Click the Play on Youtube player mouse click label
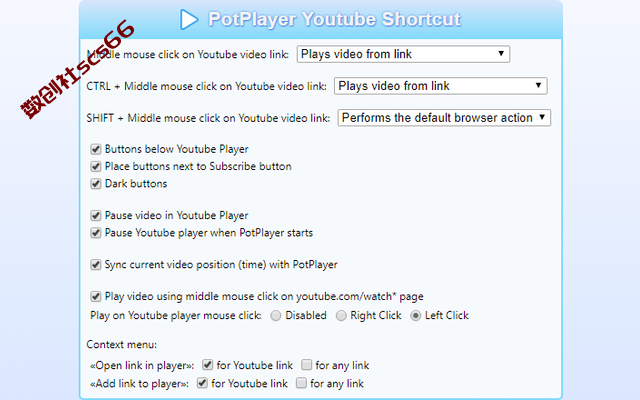 coord(176,316)
